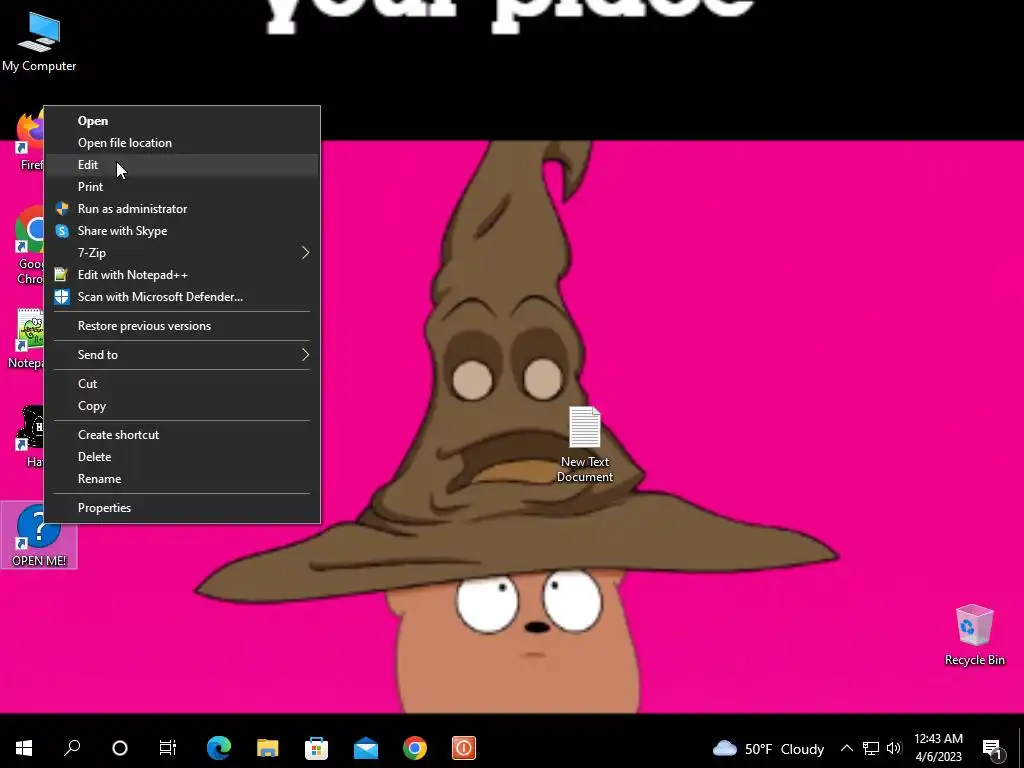
Task: Choose Create shortcut
Action: point(182,435)
